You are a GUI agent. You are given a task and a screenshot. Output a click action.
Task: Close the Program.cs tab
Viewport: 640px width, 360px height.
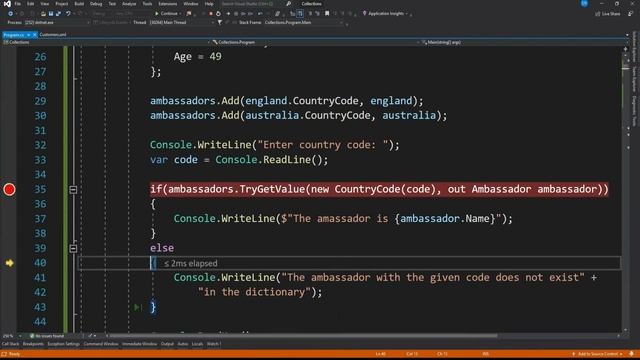(34, 35)
